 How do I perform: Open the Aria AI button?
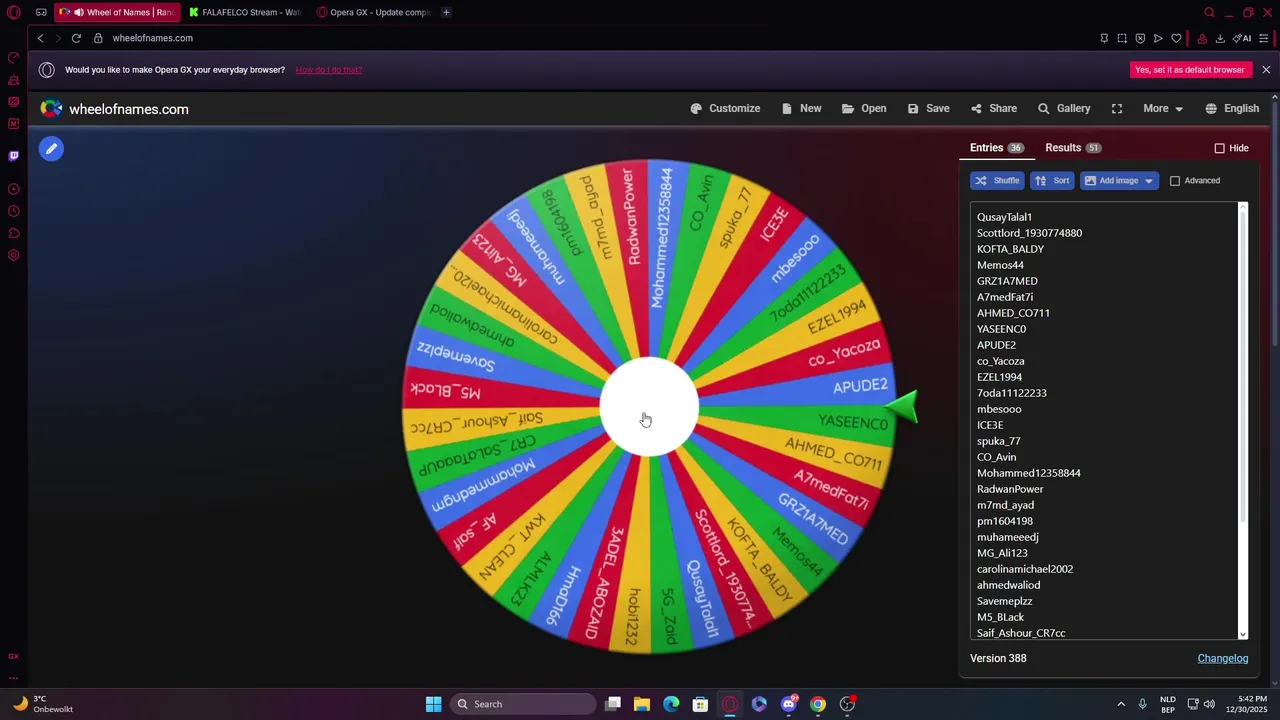point(1242,38)
